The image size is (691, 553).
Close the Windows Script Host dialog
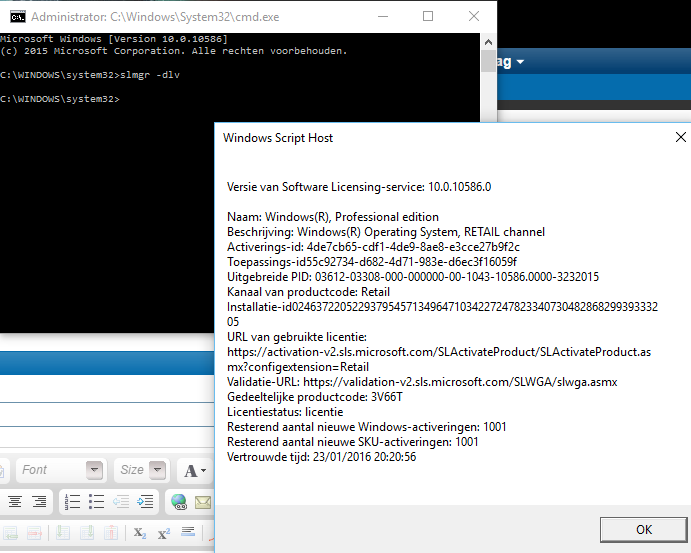coord(680,137)
